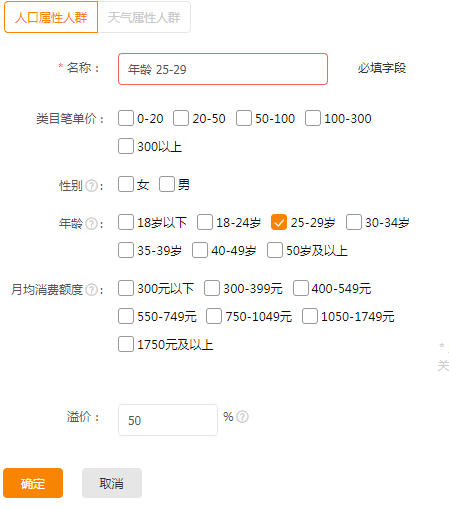Click the 溢价 percentage input box
This screenshot has width=449, height=509.
(x=168, y=420)
